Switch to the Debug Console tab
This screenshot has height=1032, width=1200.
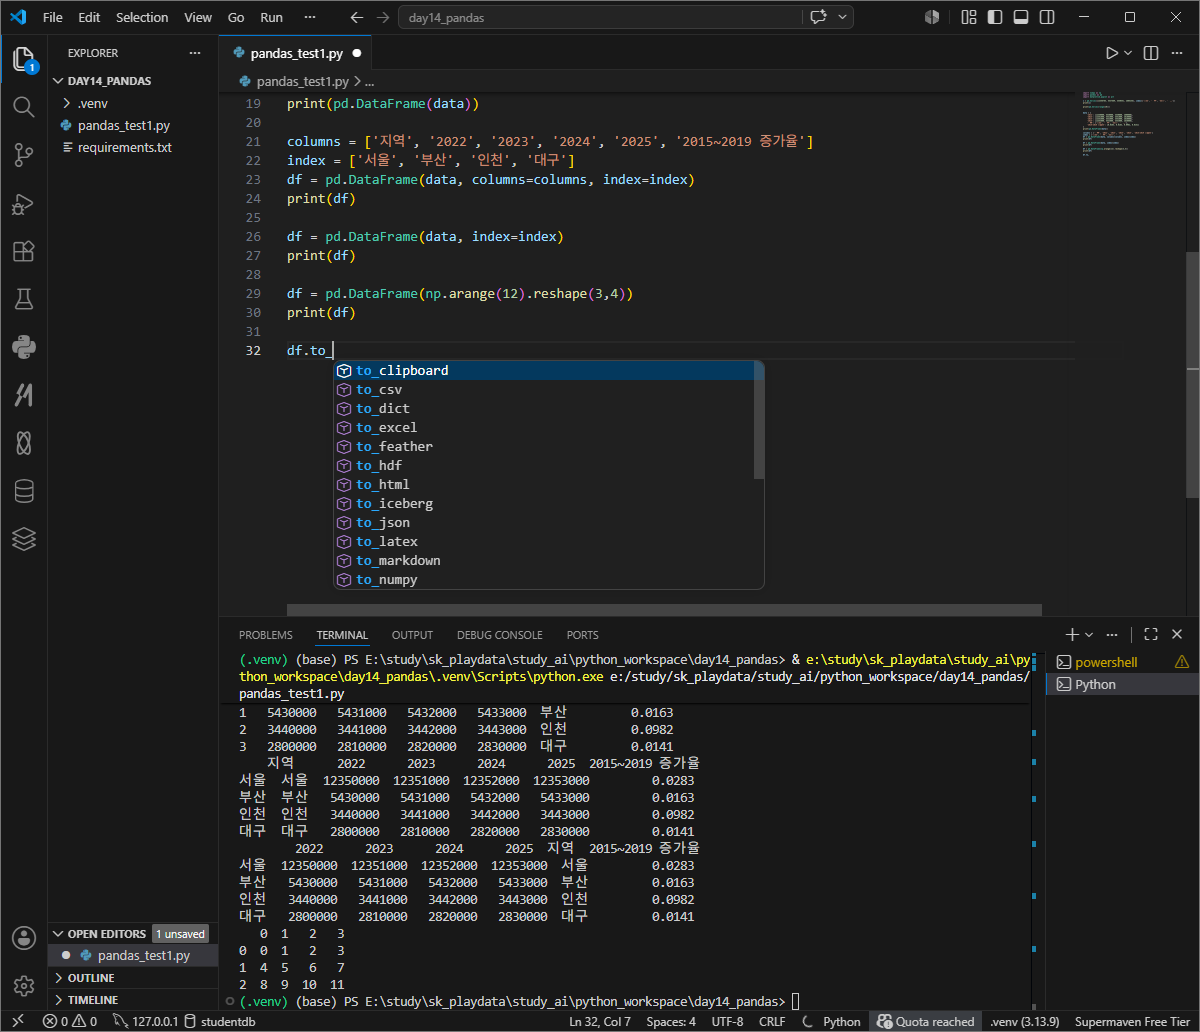click(500, 635)
